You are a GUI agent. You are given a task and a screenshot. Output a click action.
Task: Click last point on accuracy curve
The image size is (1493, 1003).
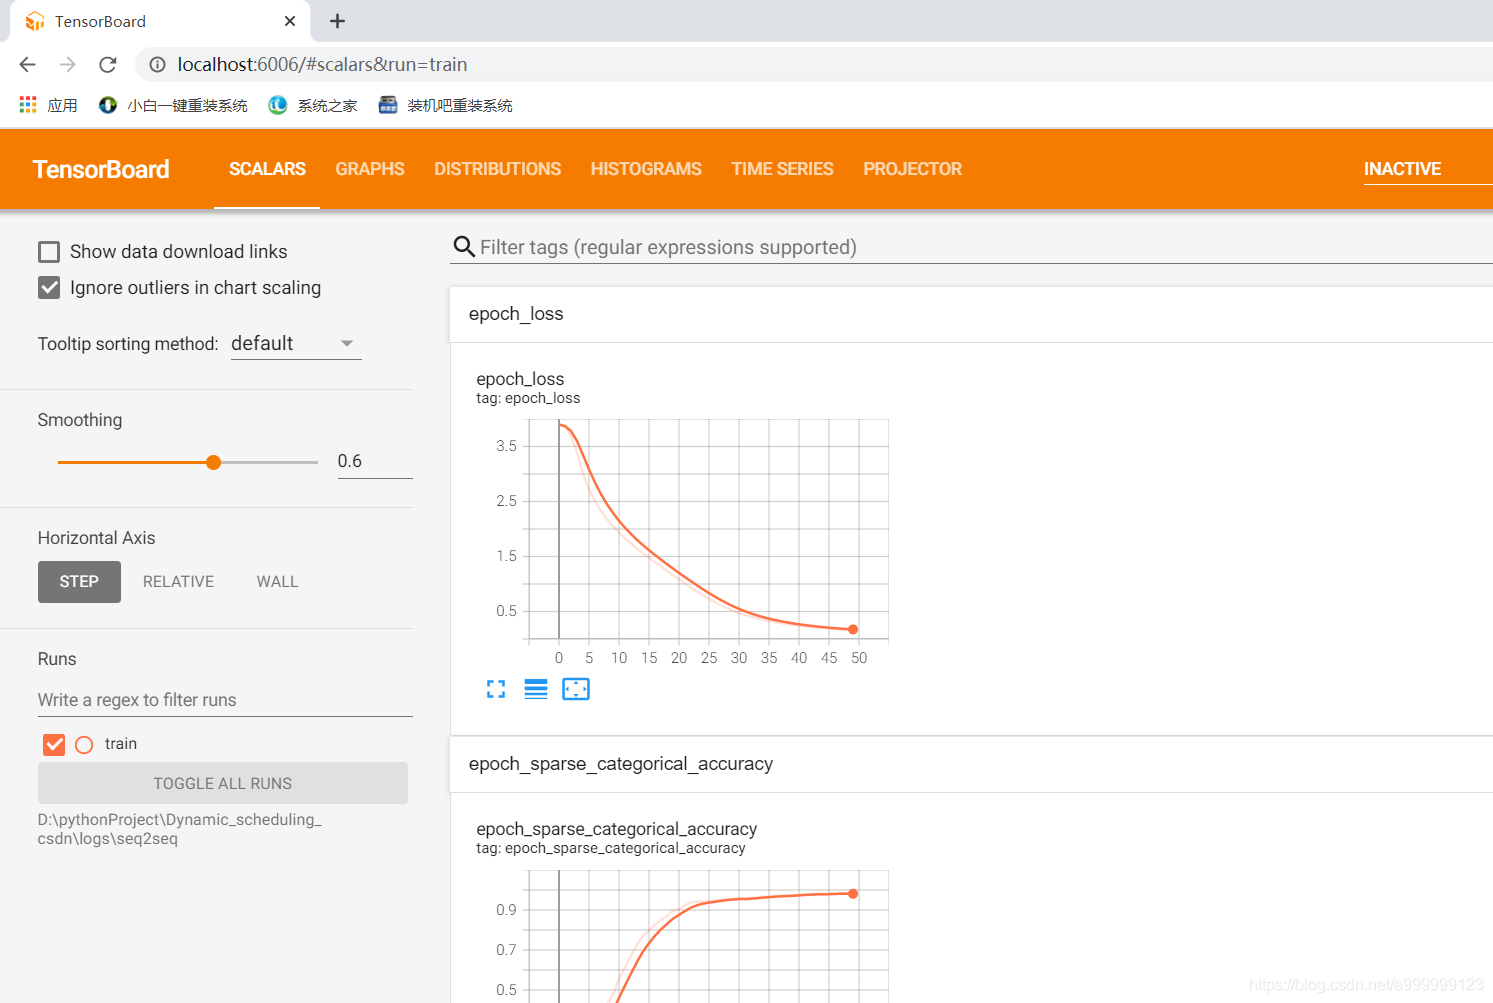pyautogui.click(x=853, y=894)
